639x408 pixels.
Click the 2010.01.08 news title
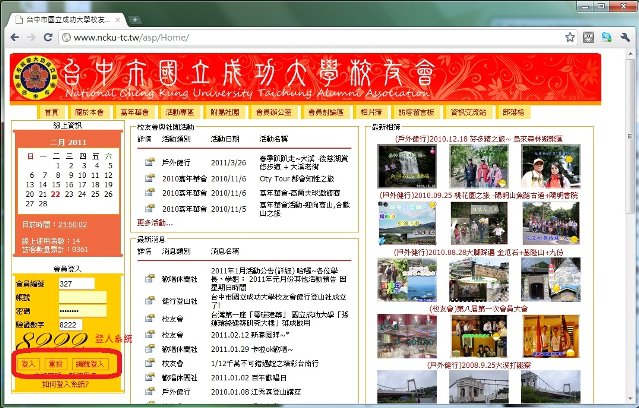[x=256, y=392]
